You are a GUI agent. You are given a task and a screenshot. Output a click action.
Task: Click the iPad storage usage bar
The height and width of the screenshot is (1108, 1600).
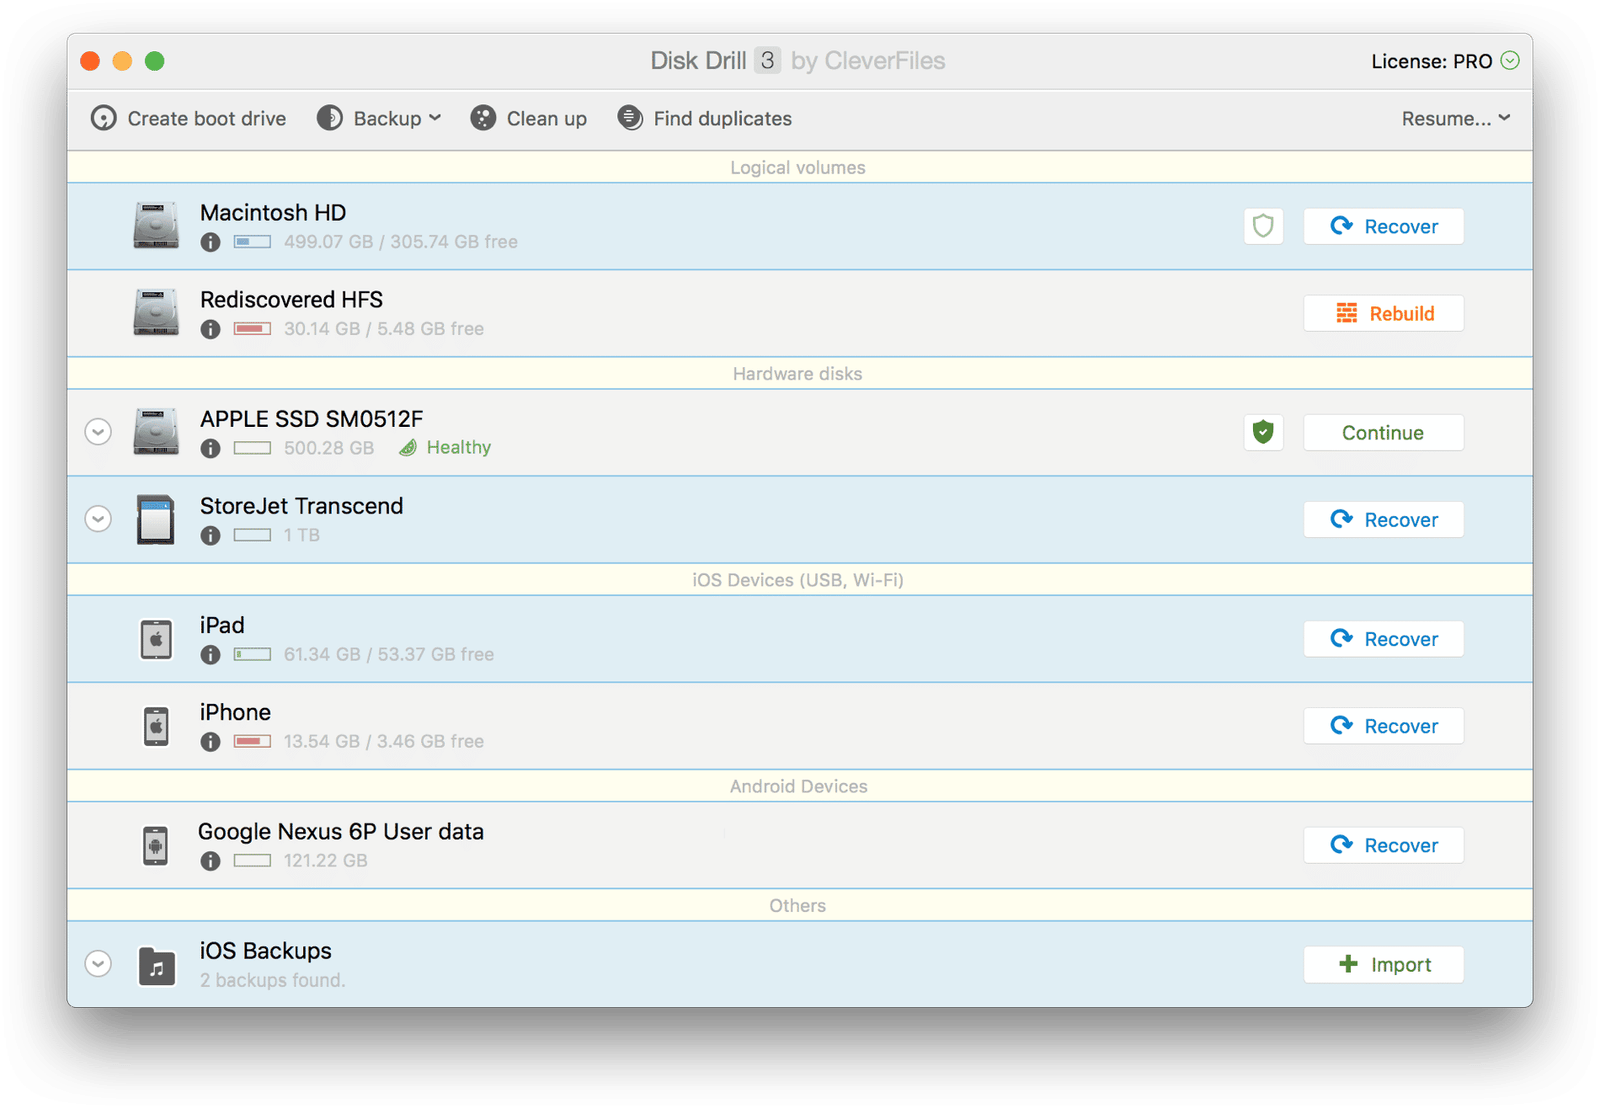[252, 654]
